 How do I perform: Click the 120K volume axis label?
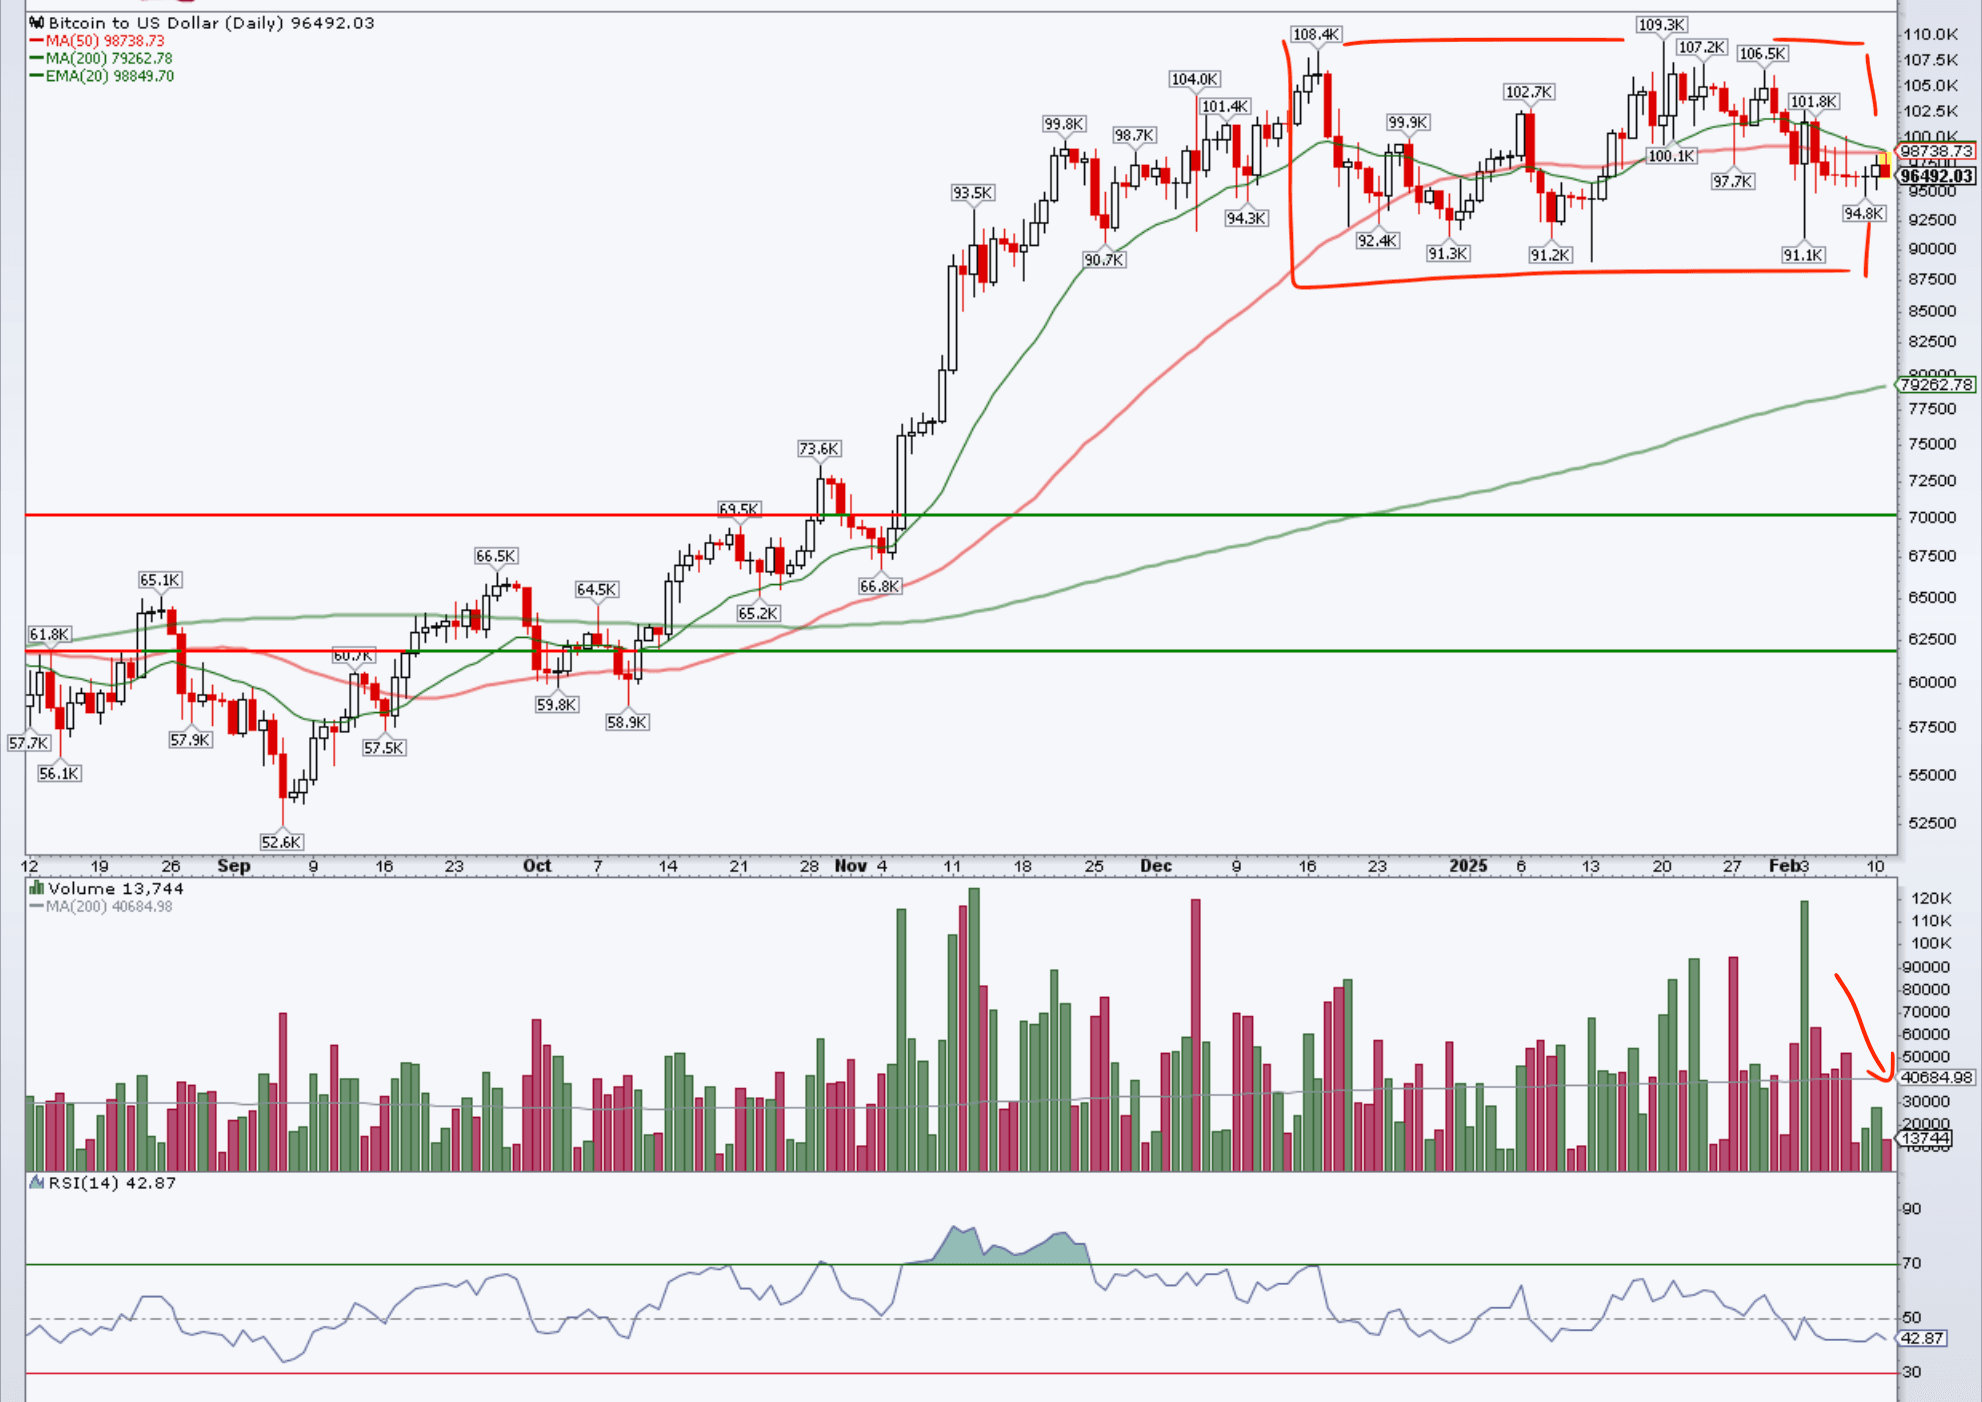coord(1931,898)
